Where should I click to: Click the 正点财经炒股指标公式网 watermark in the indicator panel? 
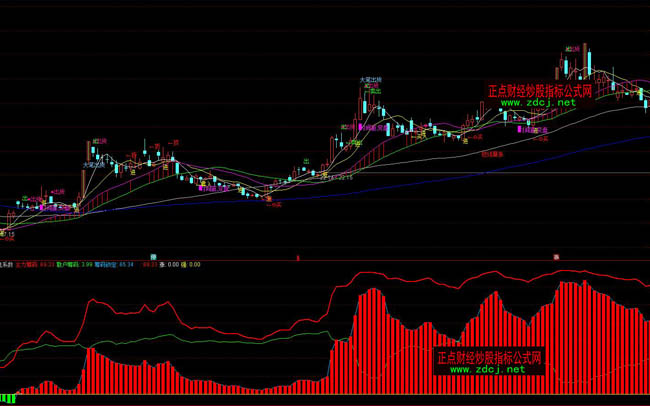[489, 356]
